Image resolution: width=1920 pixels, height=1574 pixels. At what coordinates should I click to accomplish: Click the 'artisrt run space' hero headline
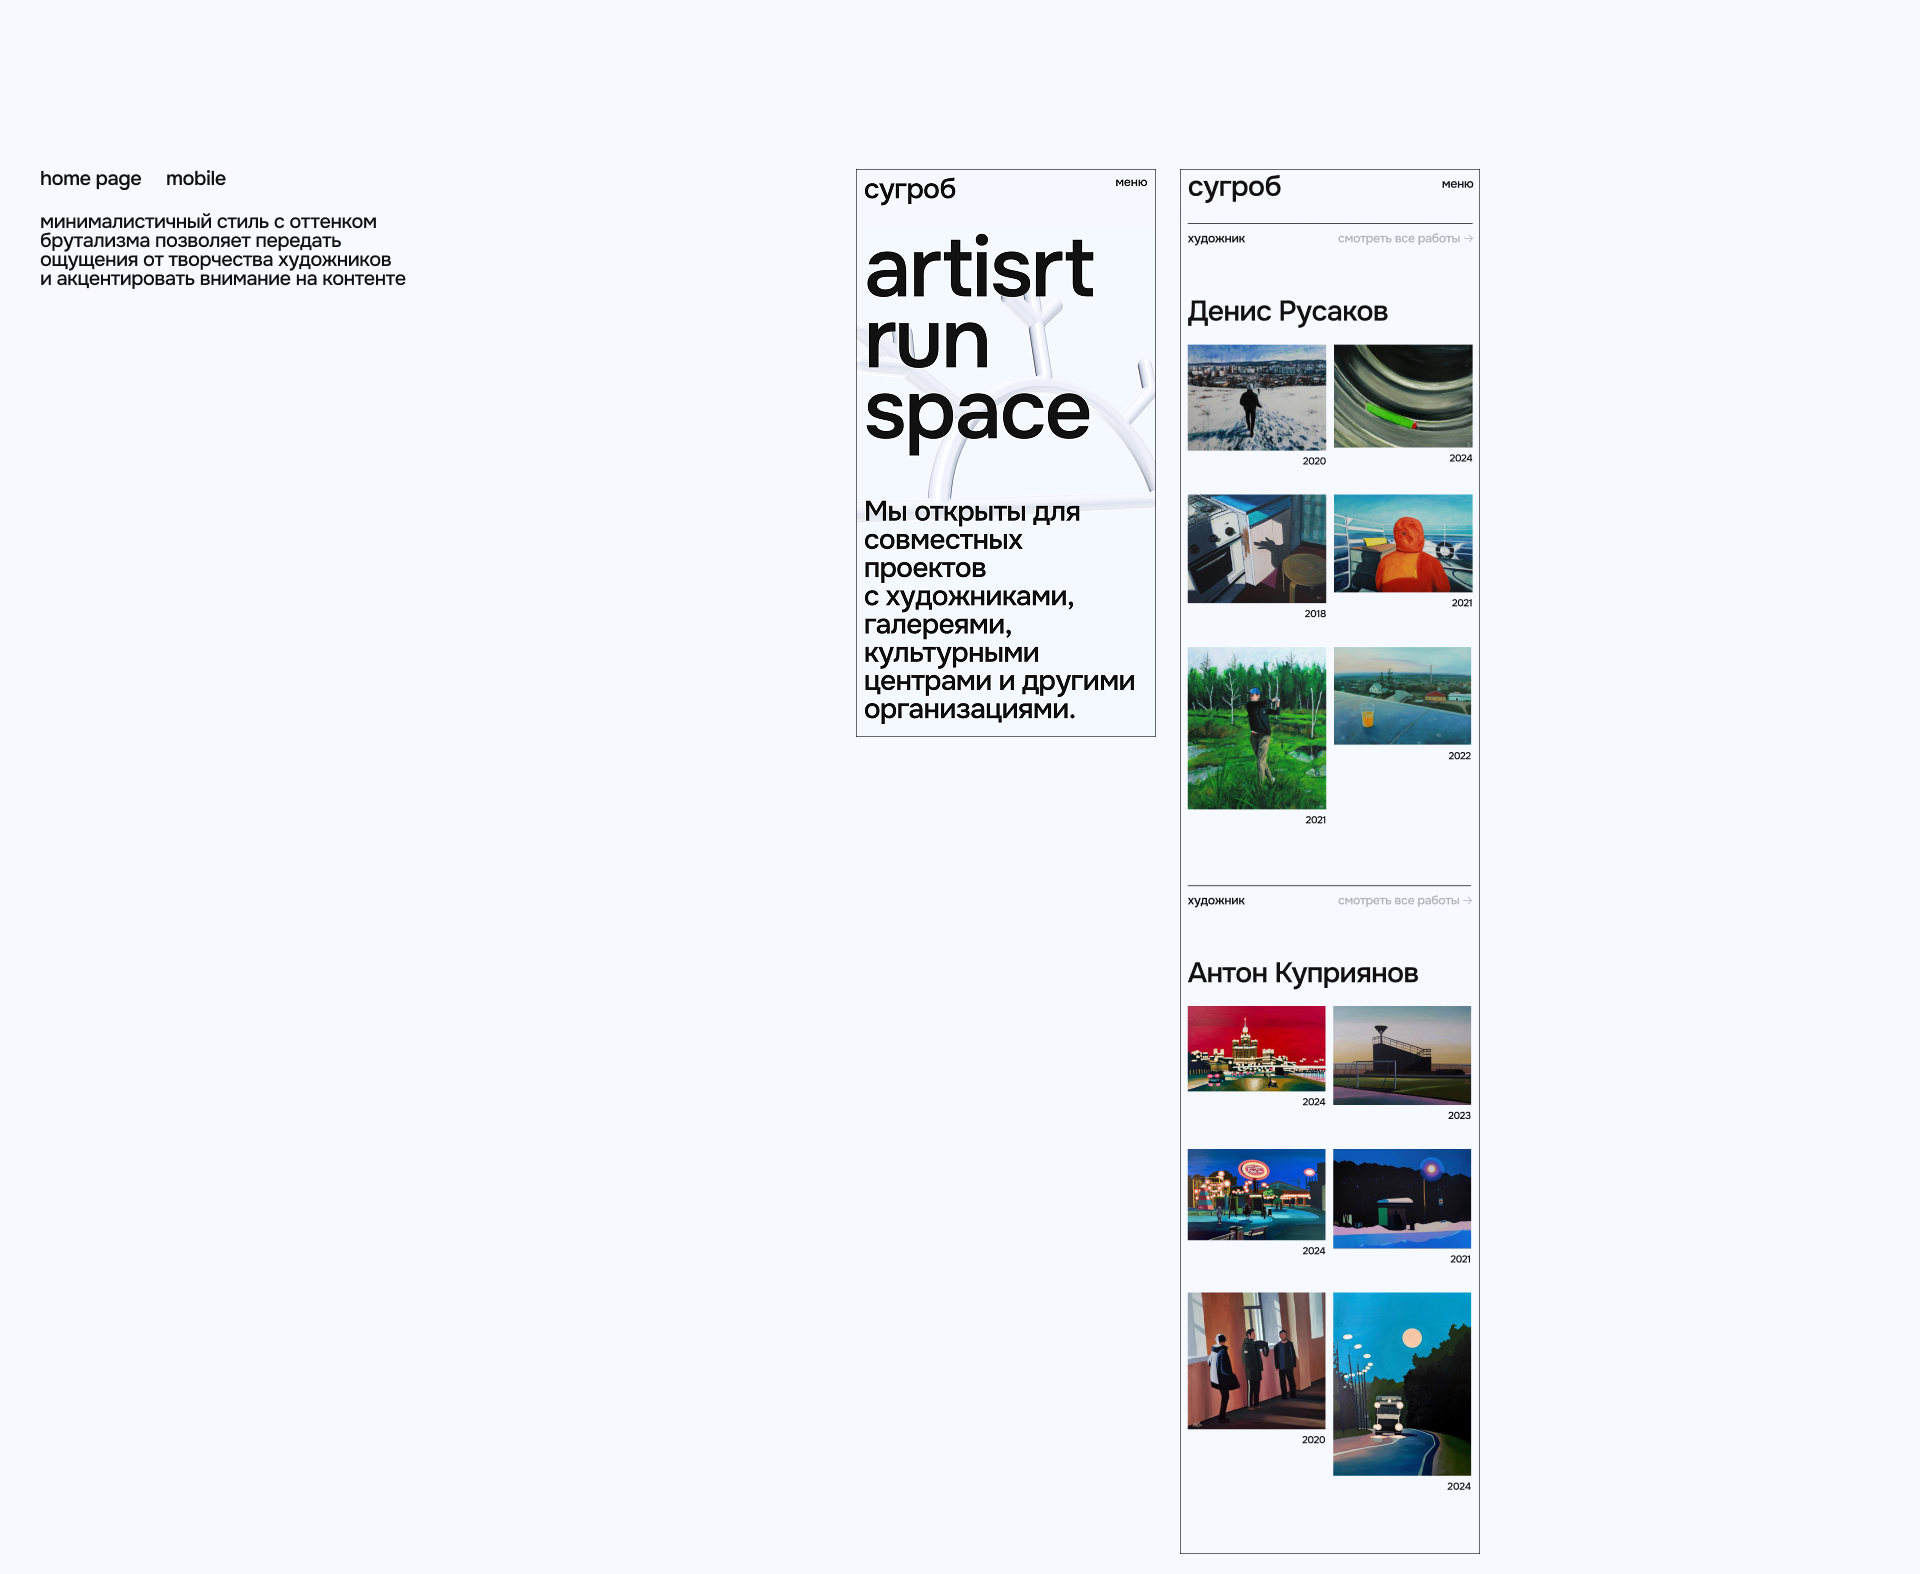coord(978,340)
